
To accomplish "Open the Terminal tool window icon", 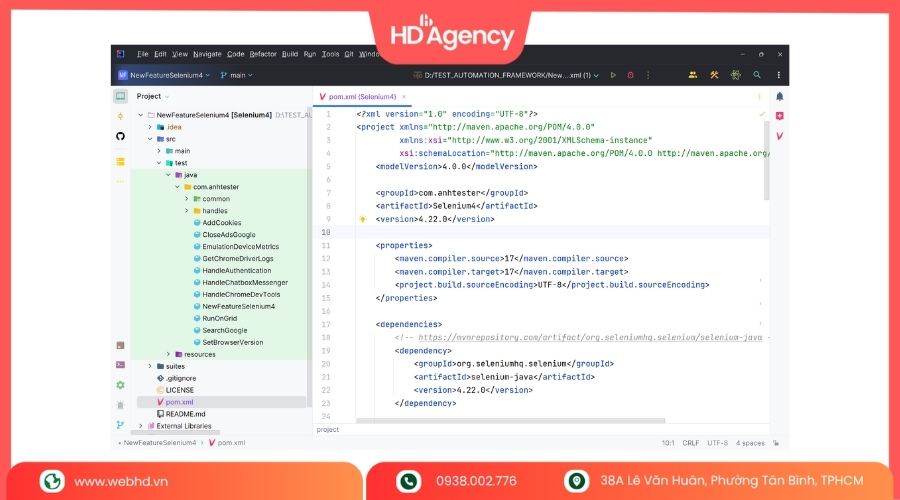I will [121, 365].
